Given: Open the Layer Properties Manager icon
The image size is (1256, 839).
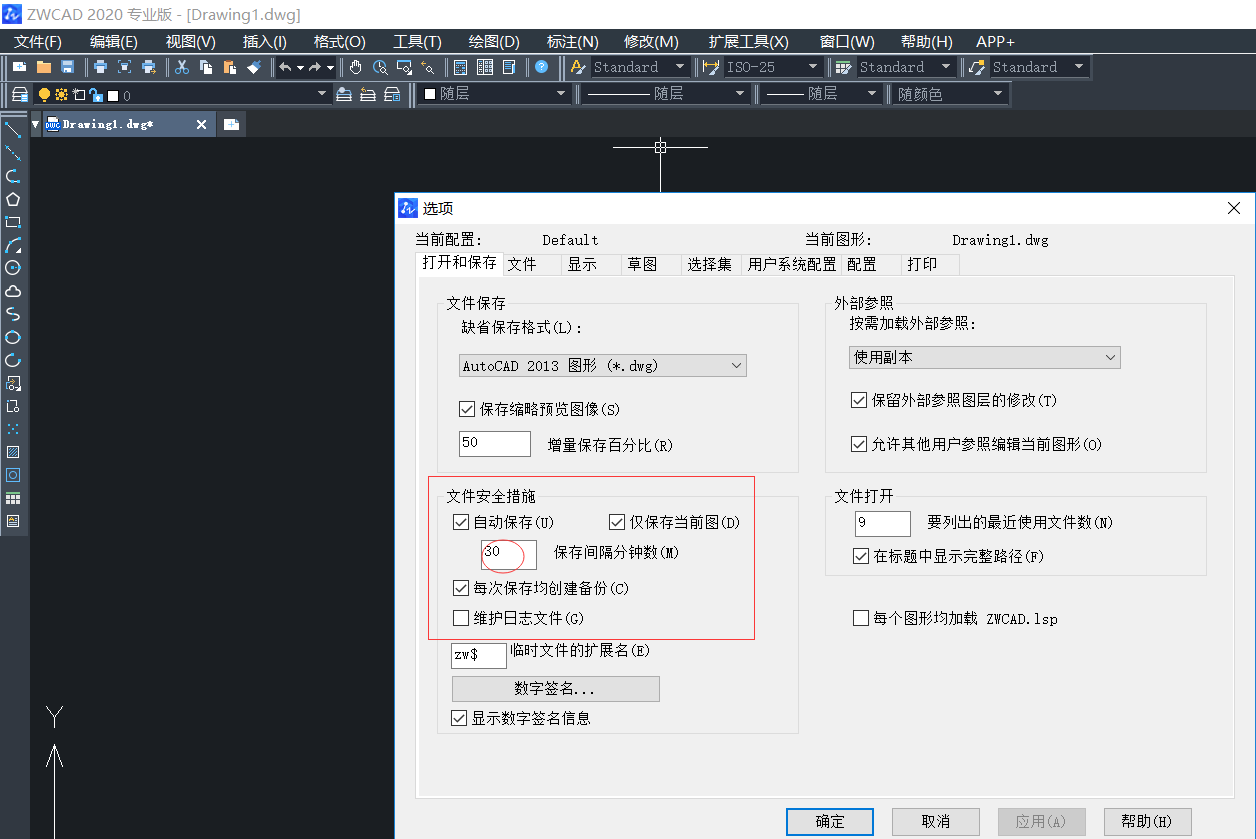Looking at the screenshot, I should pos(20,93).
